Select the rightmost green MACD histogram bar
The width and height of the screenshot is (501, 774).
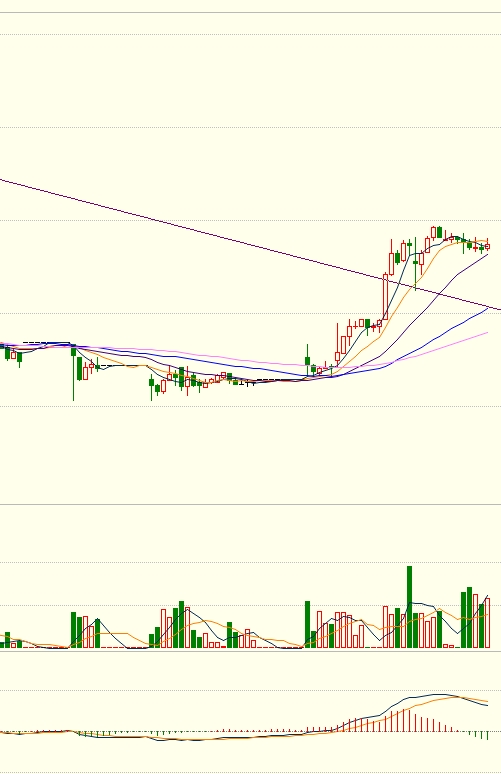click(x=487, y=735)
